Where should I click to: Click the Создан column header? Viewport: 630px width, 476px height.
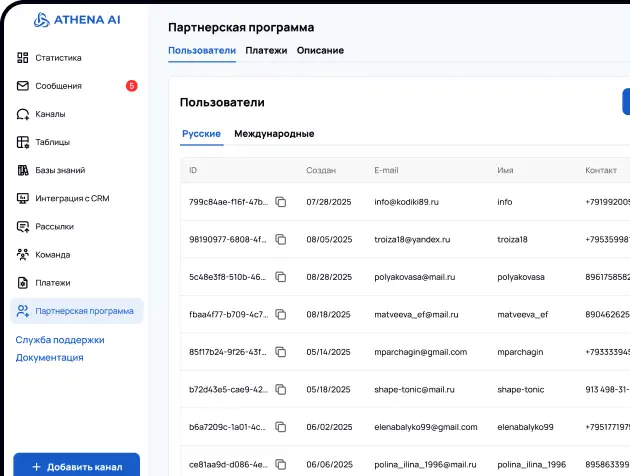point(321,171)
